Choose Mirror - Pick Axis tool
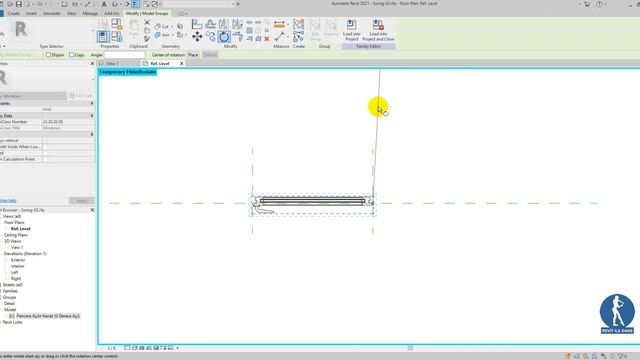640x360 pixels. tap(224, 24)
